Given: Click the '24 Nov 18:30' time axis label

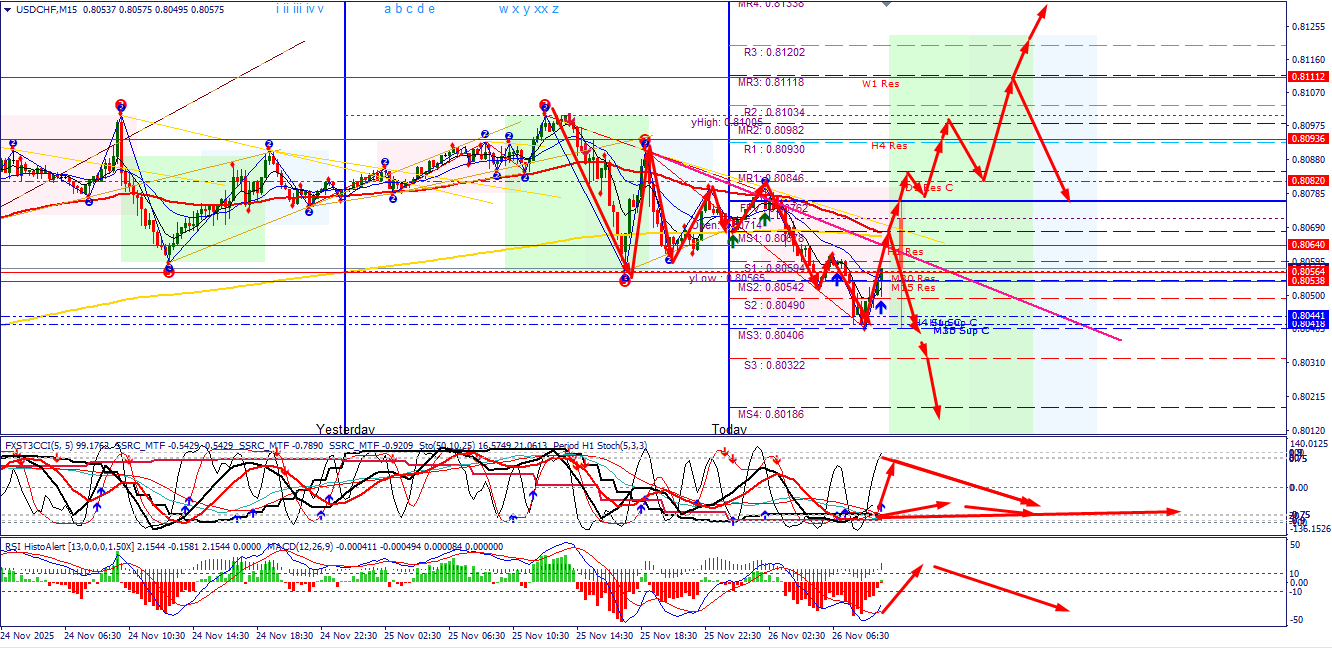Looking at the screenshot, I should click(x=284, y=635).
